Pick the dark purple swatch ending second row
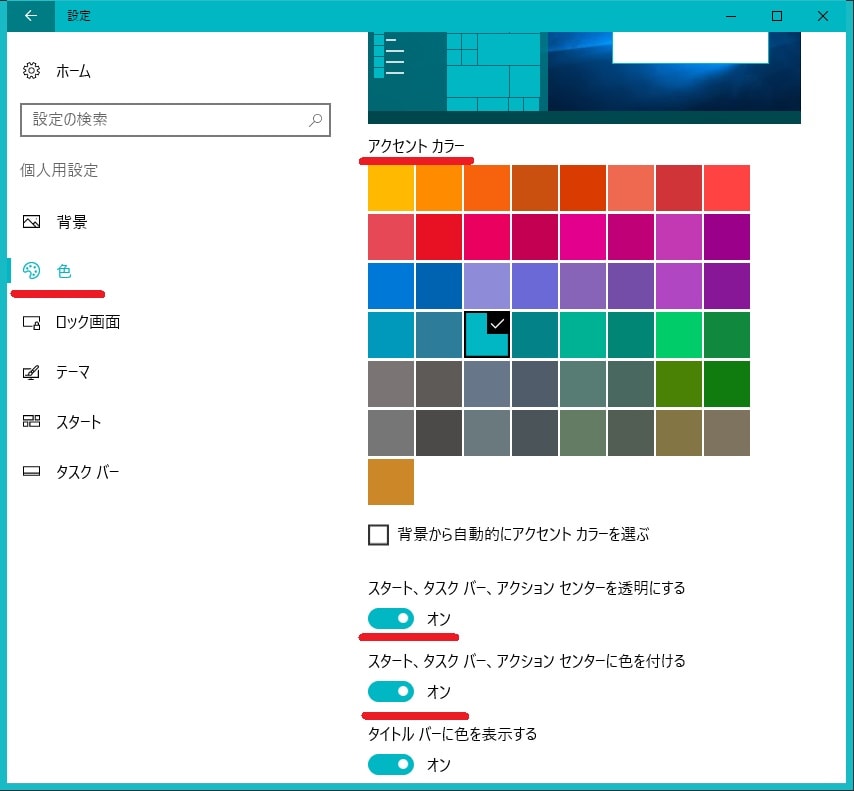This screenshot has height=791, width=854. [x=727, y=237]
